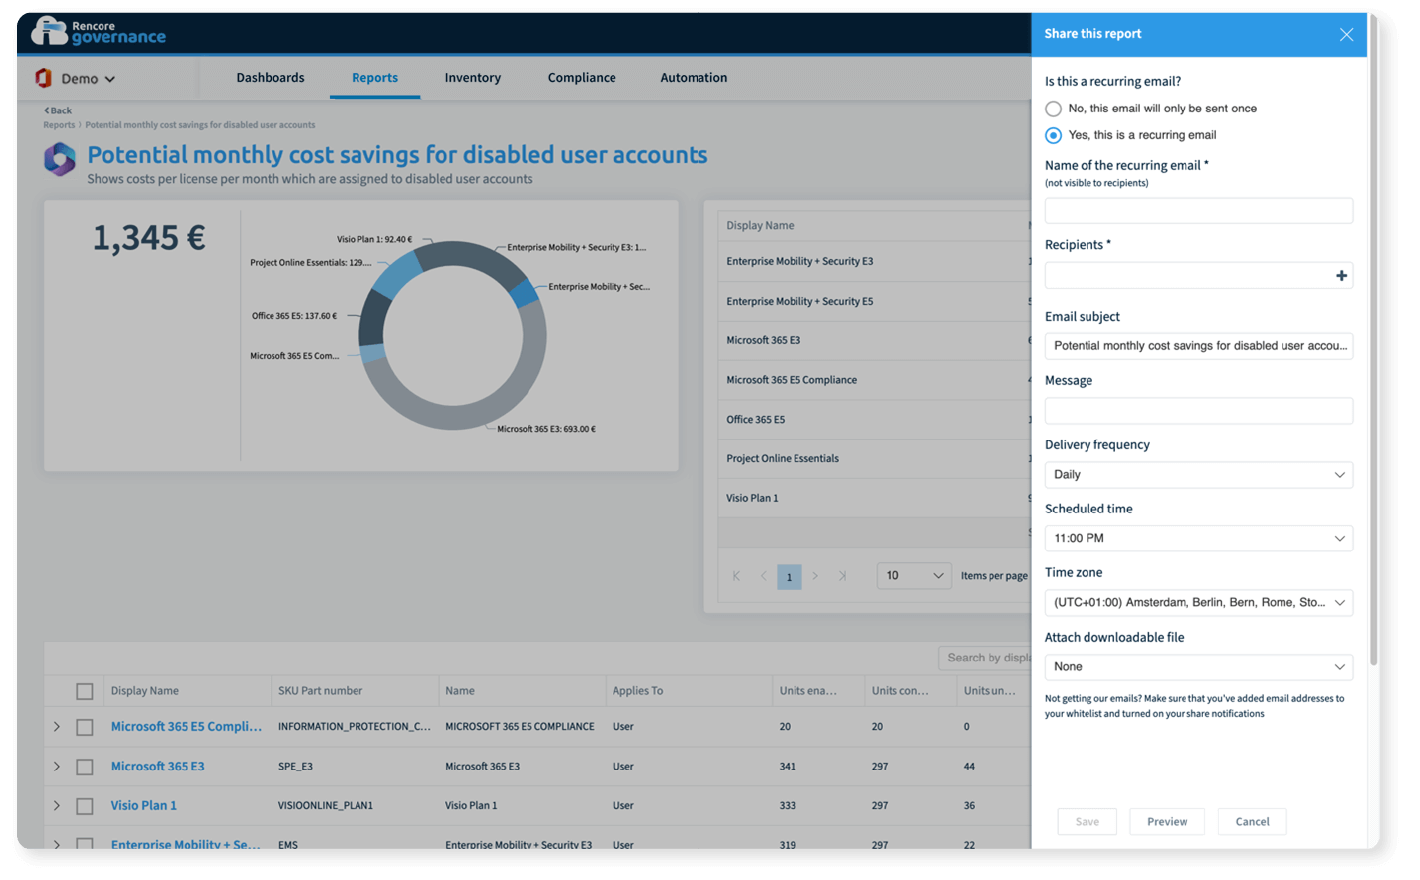Click the Rencore Governance logo

coord(98,32)
